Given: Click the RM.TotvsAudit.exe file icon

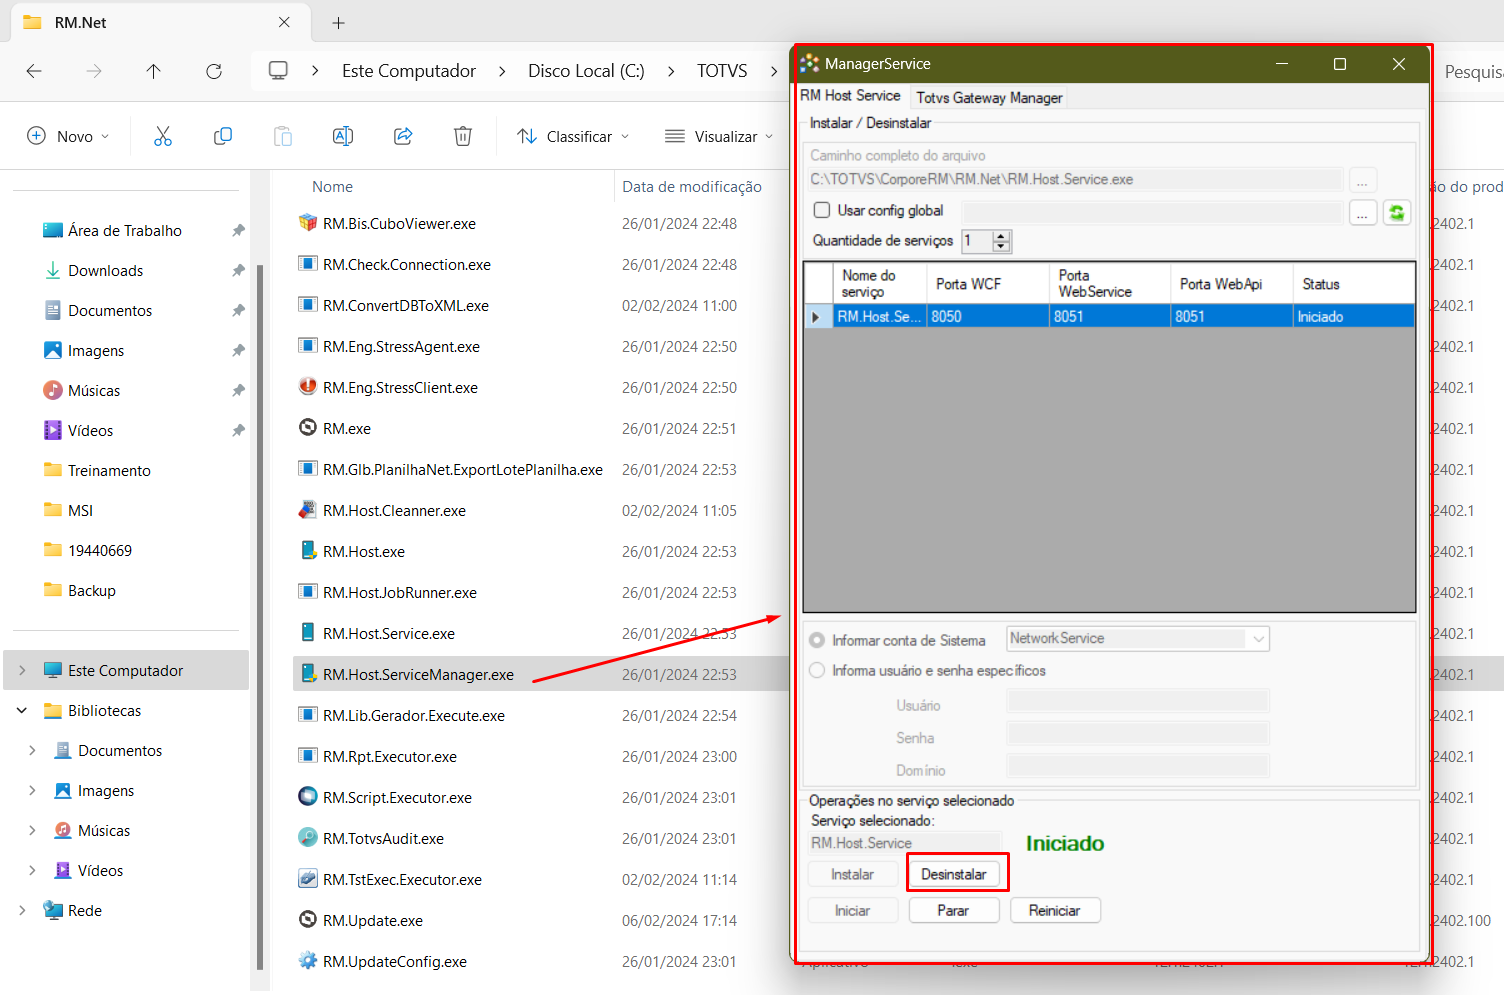Looking at the screenshot, I should tap(308, 838).
